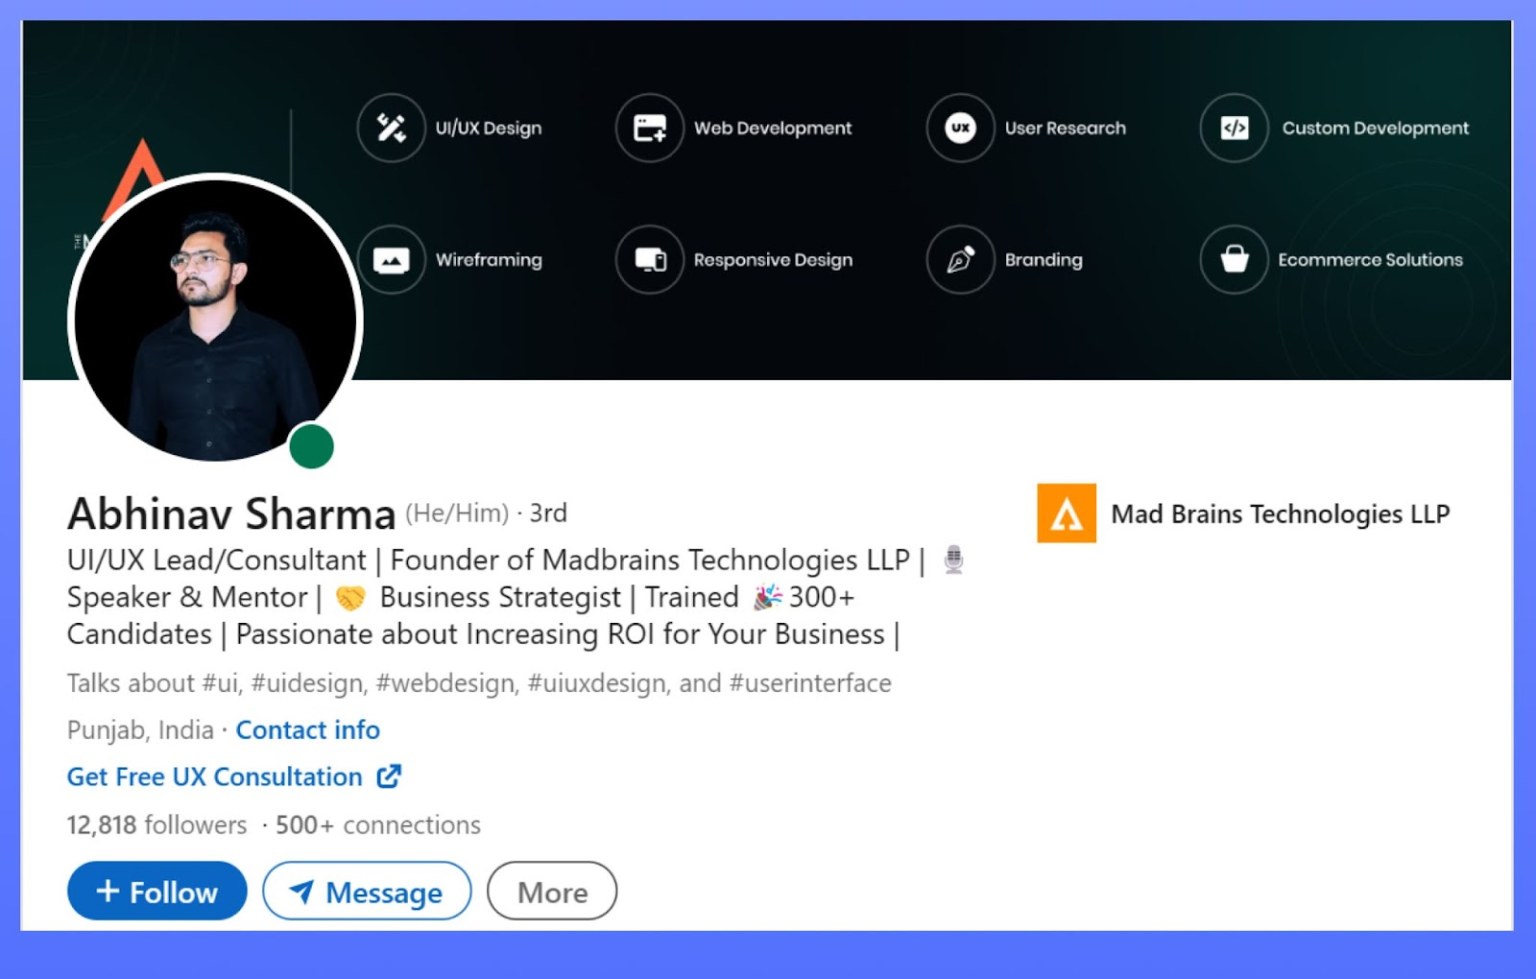
Task: Click the Follow button
Action: click(x=156, y=890)
